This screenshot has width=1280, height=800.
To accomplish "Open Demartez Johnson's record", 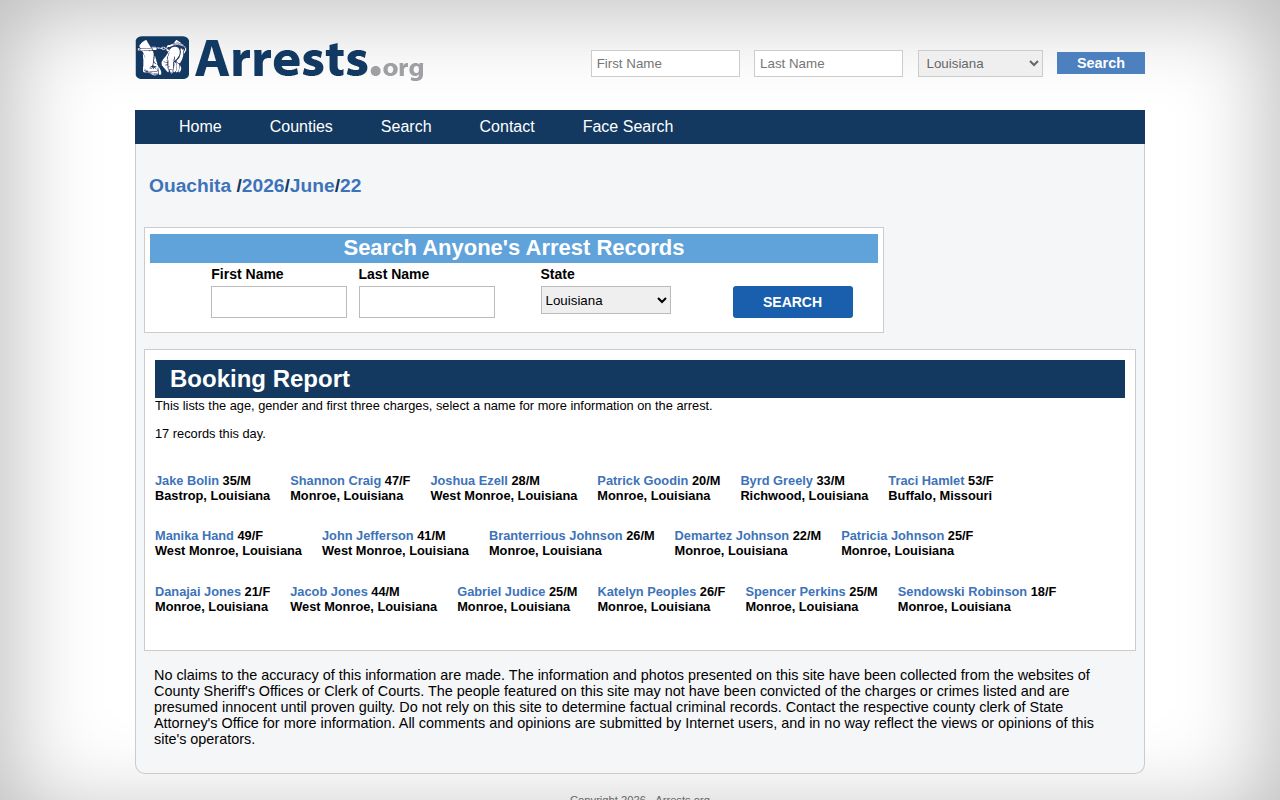I will [732, 536].
